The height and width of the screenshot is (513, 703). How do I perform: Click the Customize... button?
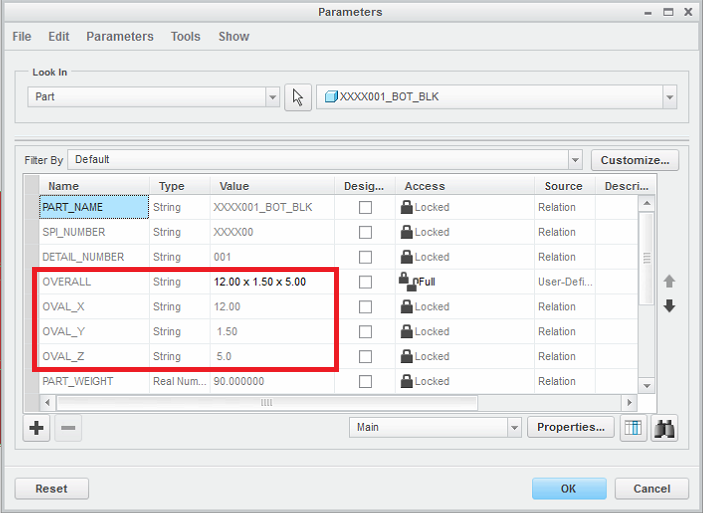coord(635,160)
